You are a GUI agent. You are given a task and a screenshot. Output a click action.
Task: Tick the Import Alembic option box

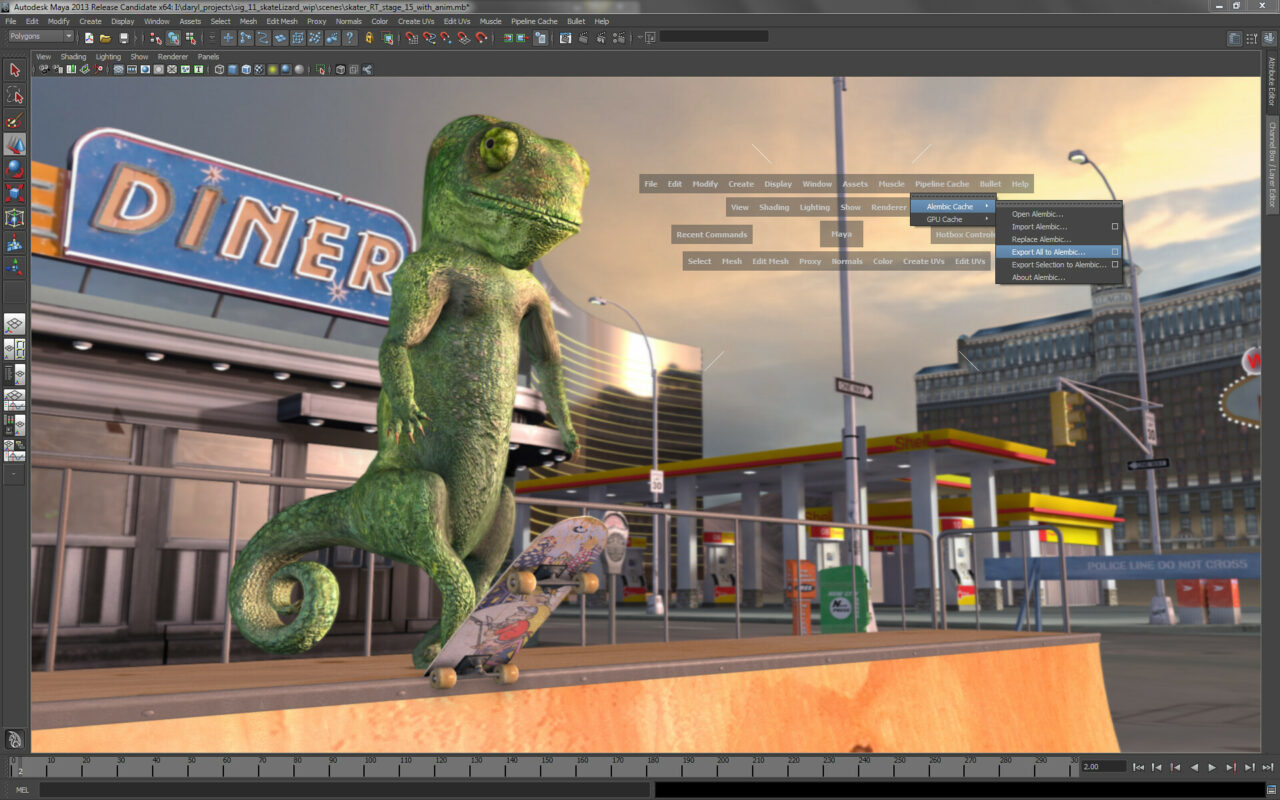(1115, 227)
